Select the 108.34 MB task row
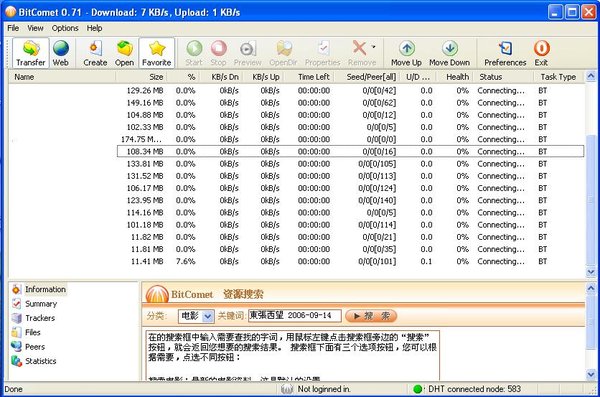600x397 pixels. tap(350, 151)
